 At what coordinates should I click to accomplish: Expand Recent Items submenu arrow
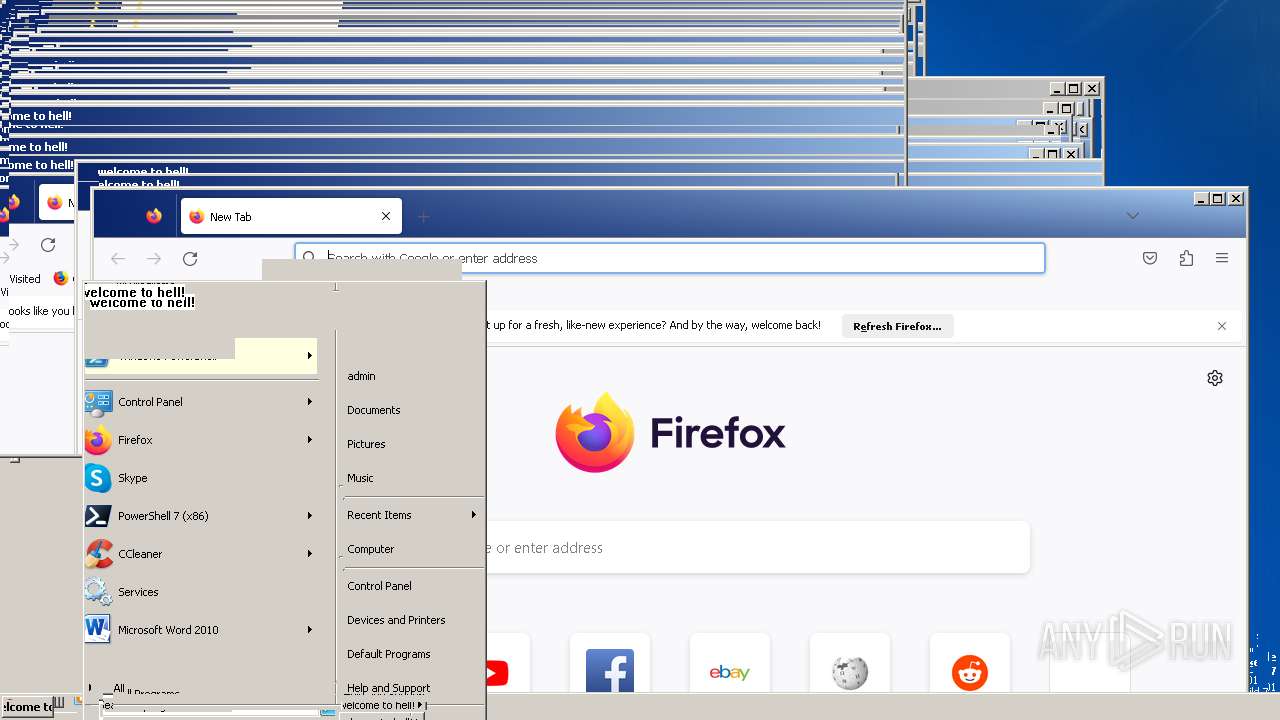[474, 515]
